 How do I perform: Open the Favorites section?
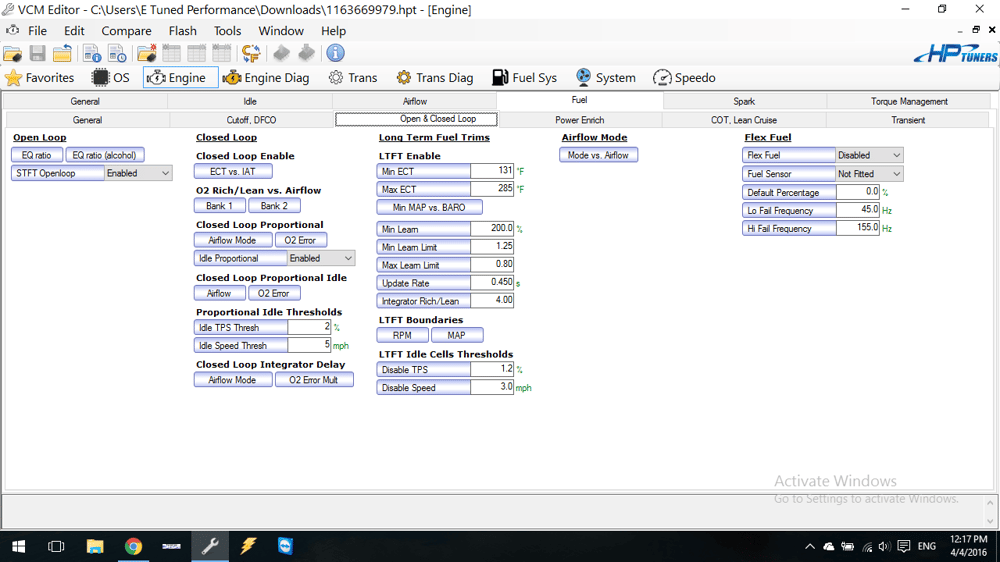coord(40,78)
